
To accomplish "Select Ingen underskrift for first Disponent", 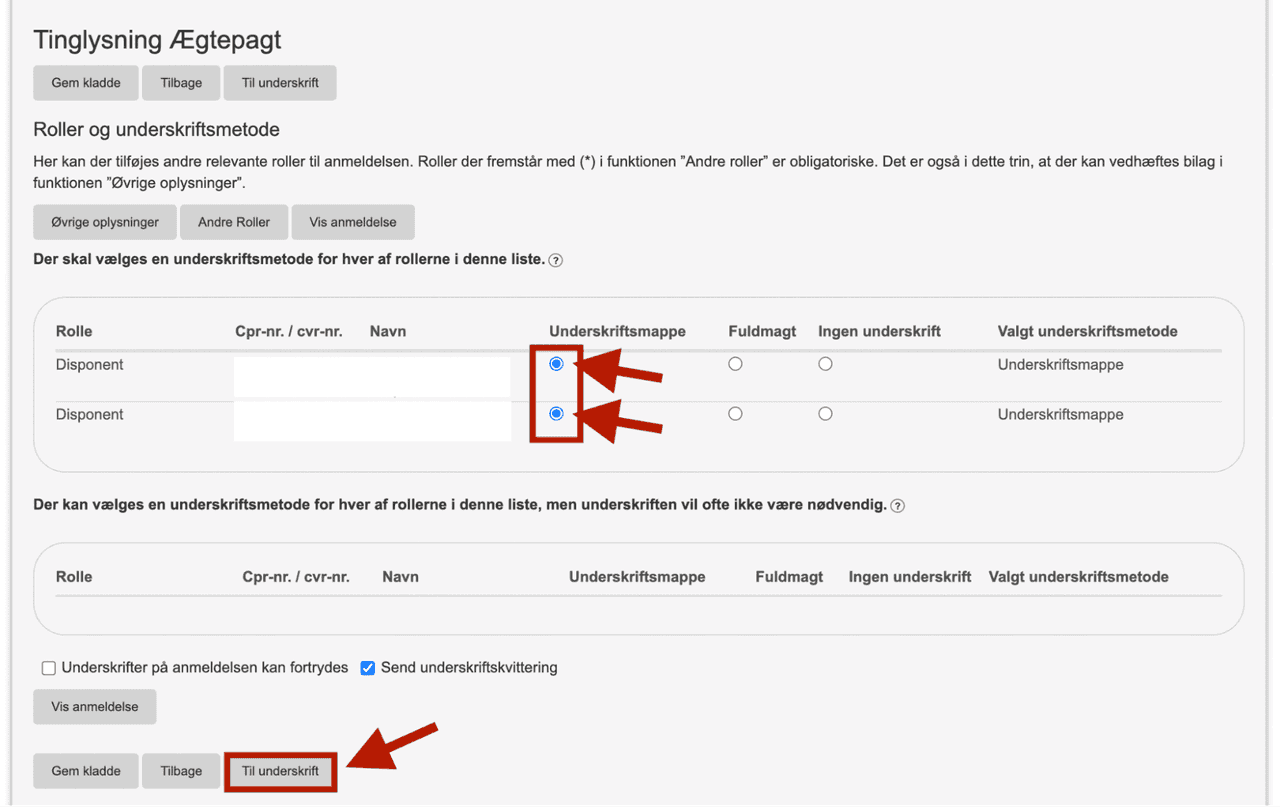I will pos(825,364).
